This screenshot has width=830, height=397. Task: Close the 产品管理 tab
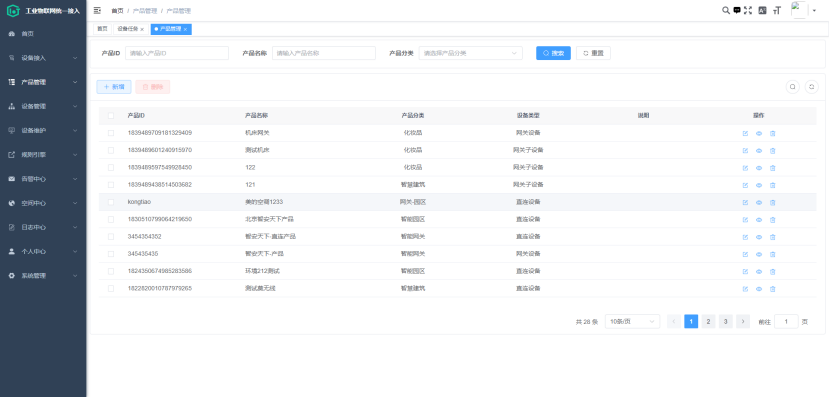coord(185,30)
